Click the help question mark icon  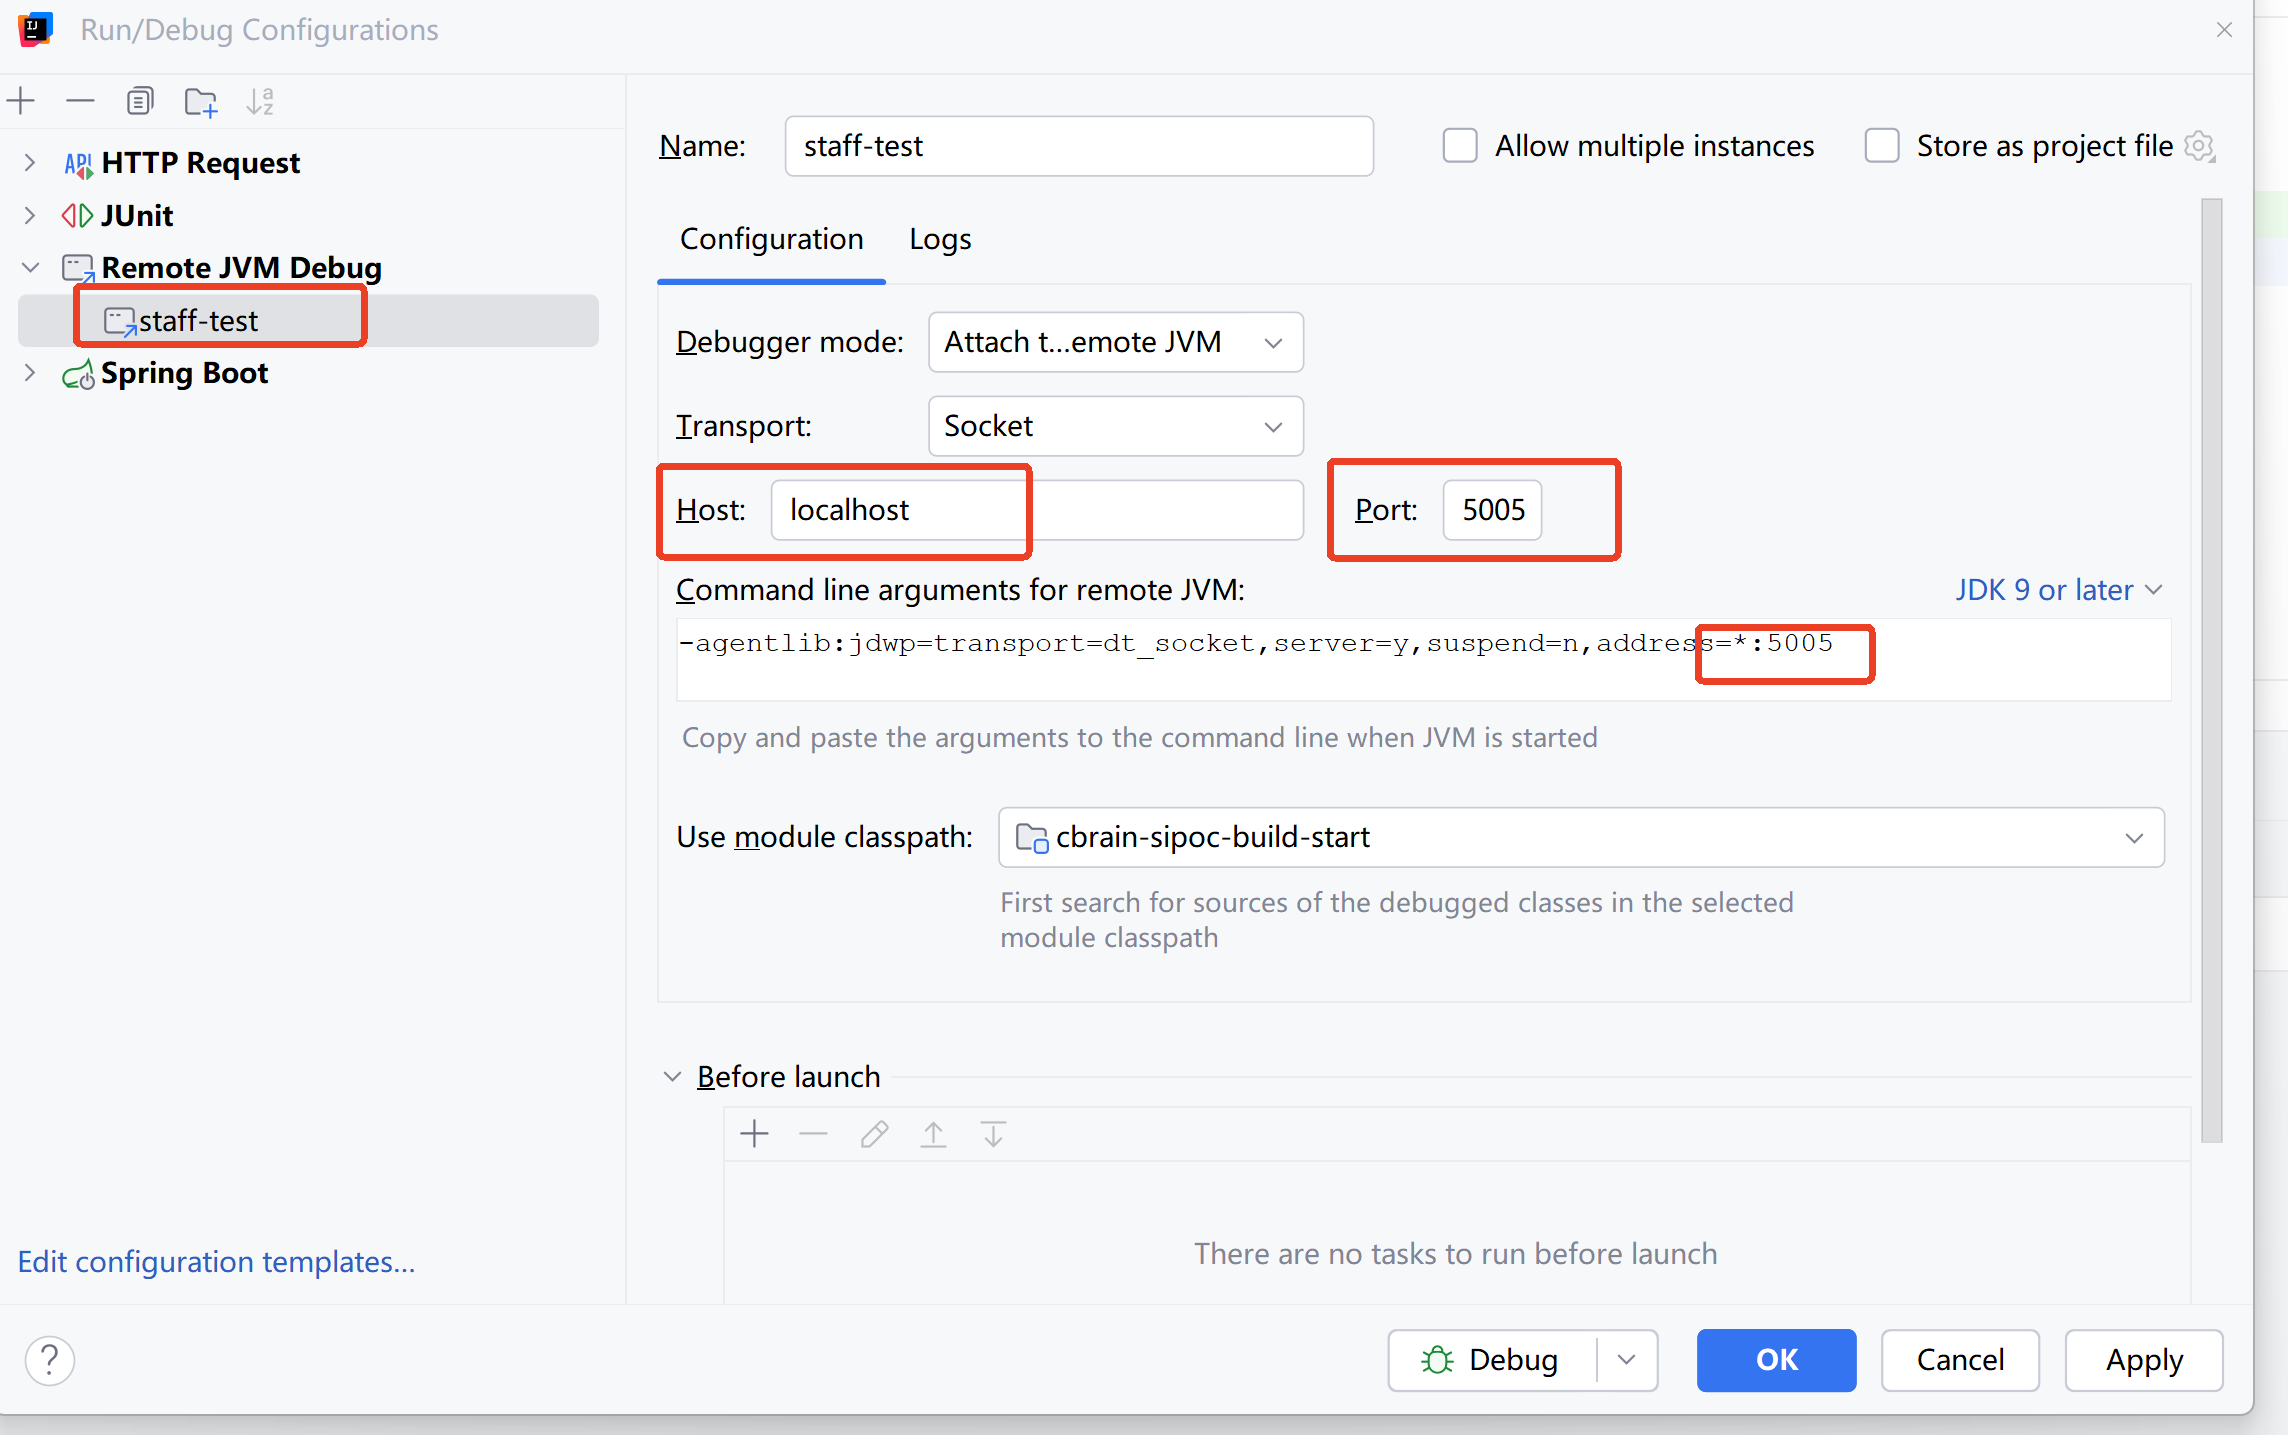49,1360
